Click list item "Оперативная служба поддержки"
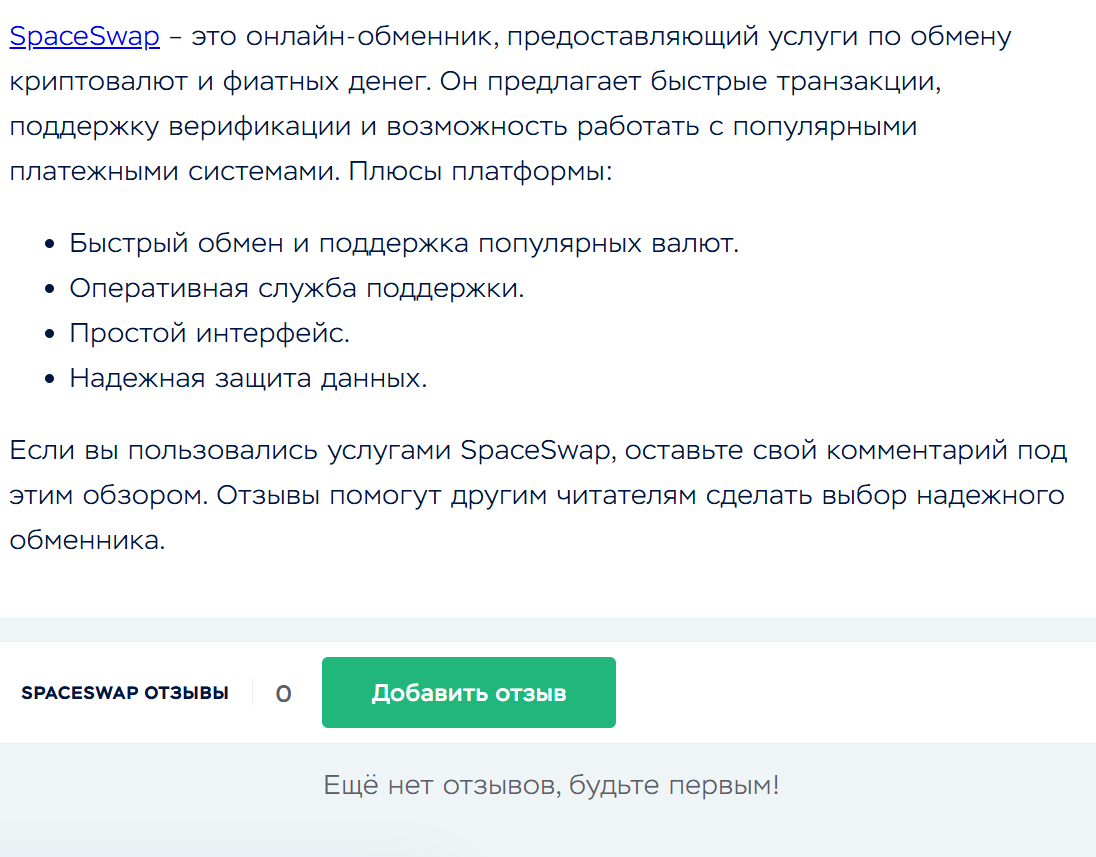This screenshot has height=857, width=1096. coord(296,288)
